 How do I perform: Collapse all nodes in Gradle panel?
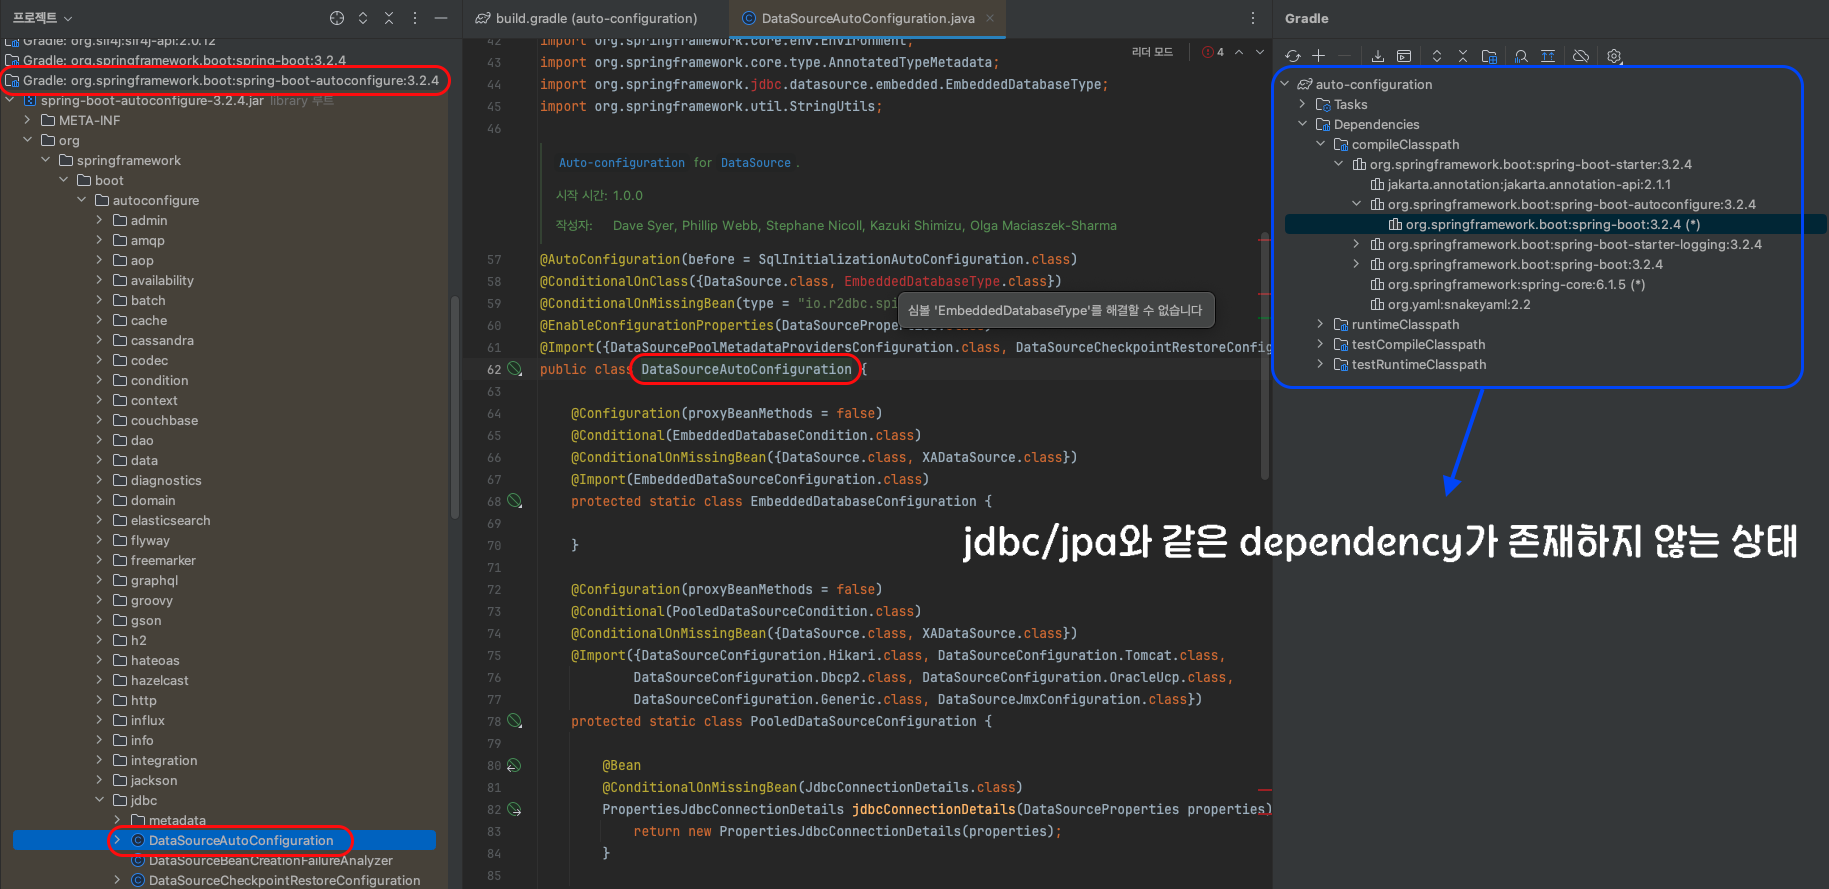tap(1462, 56)
